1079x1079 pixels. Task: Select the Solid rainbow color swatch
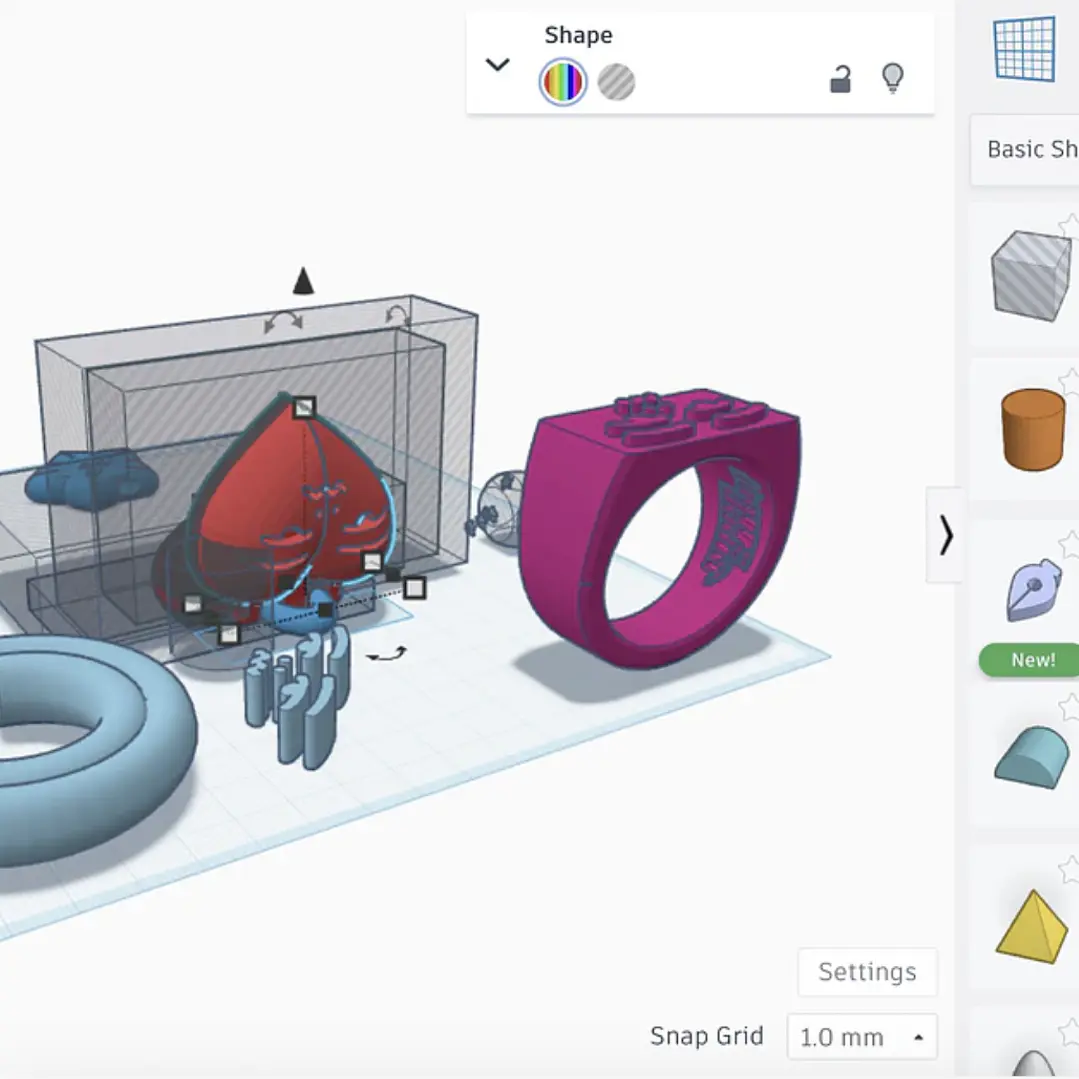[563, 82]
